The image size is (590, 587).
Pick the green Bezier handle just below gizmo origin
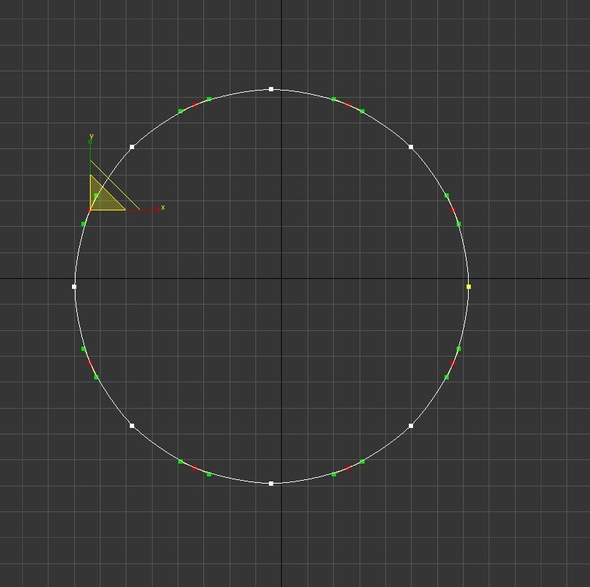pos(84,224)
